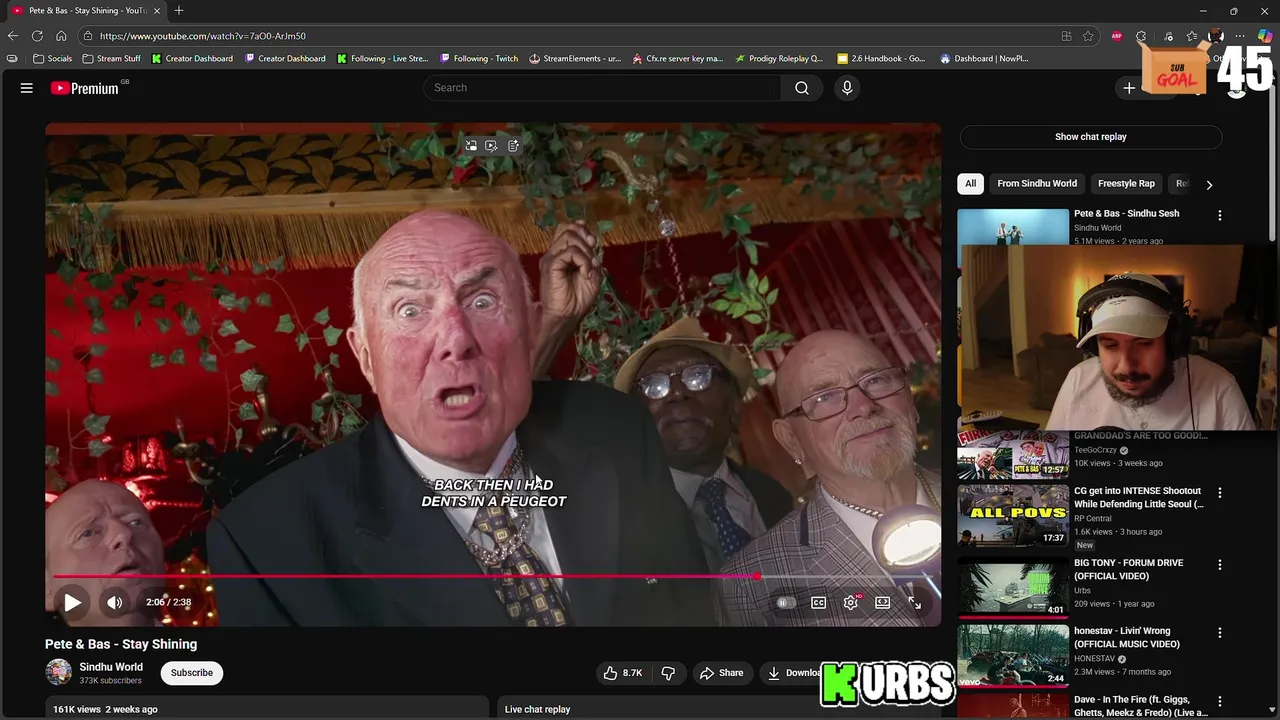Run search with the magnifier button

point(802,88)
